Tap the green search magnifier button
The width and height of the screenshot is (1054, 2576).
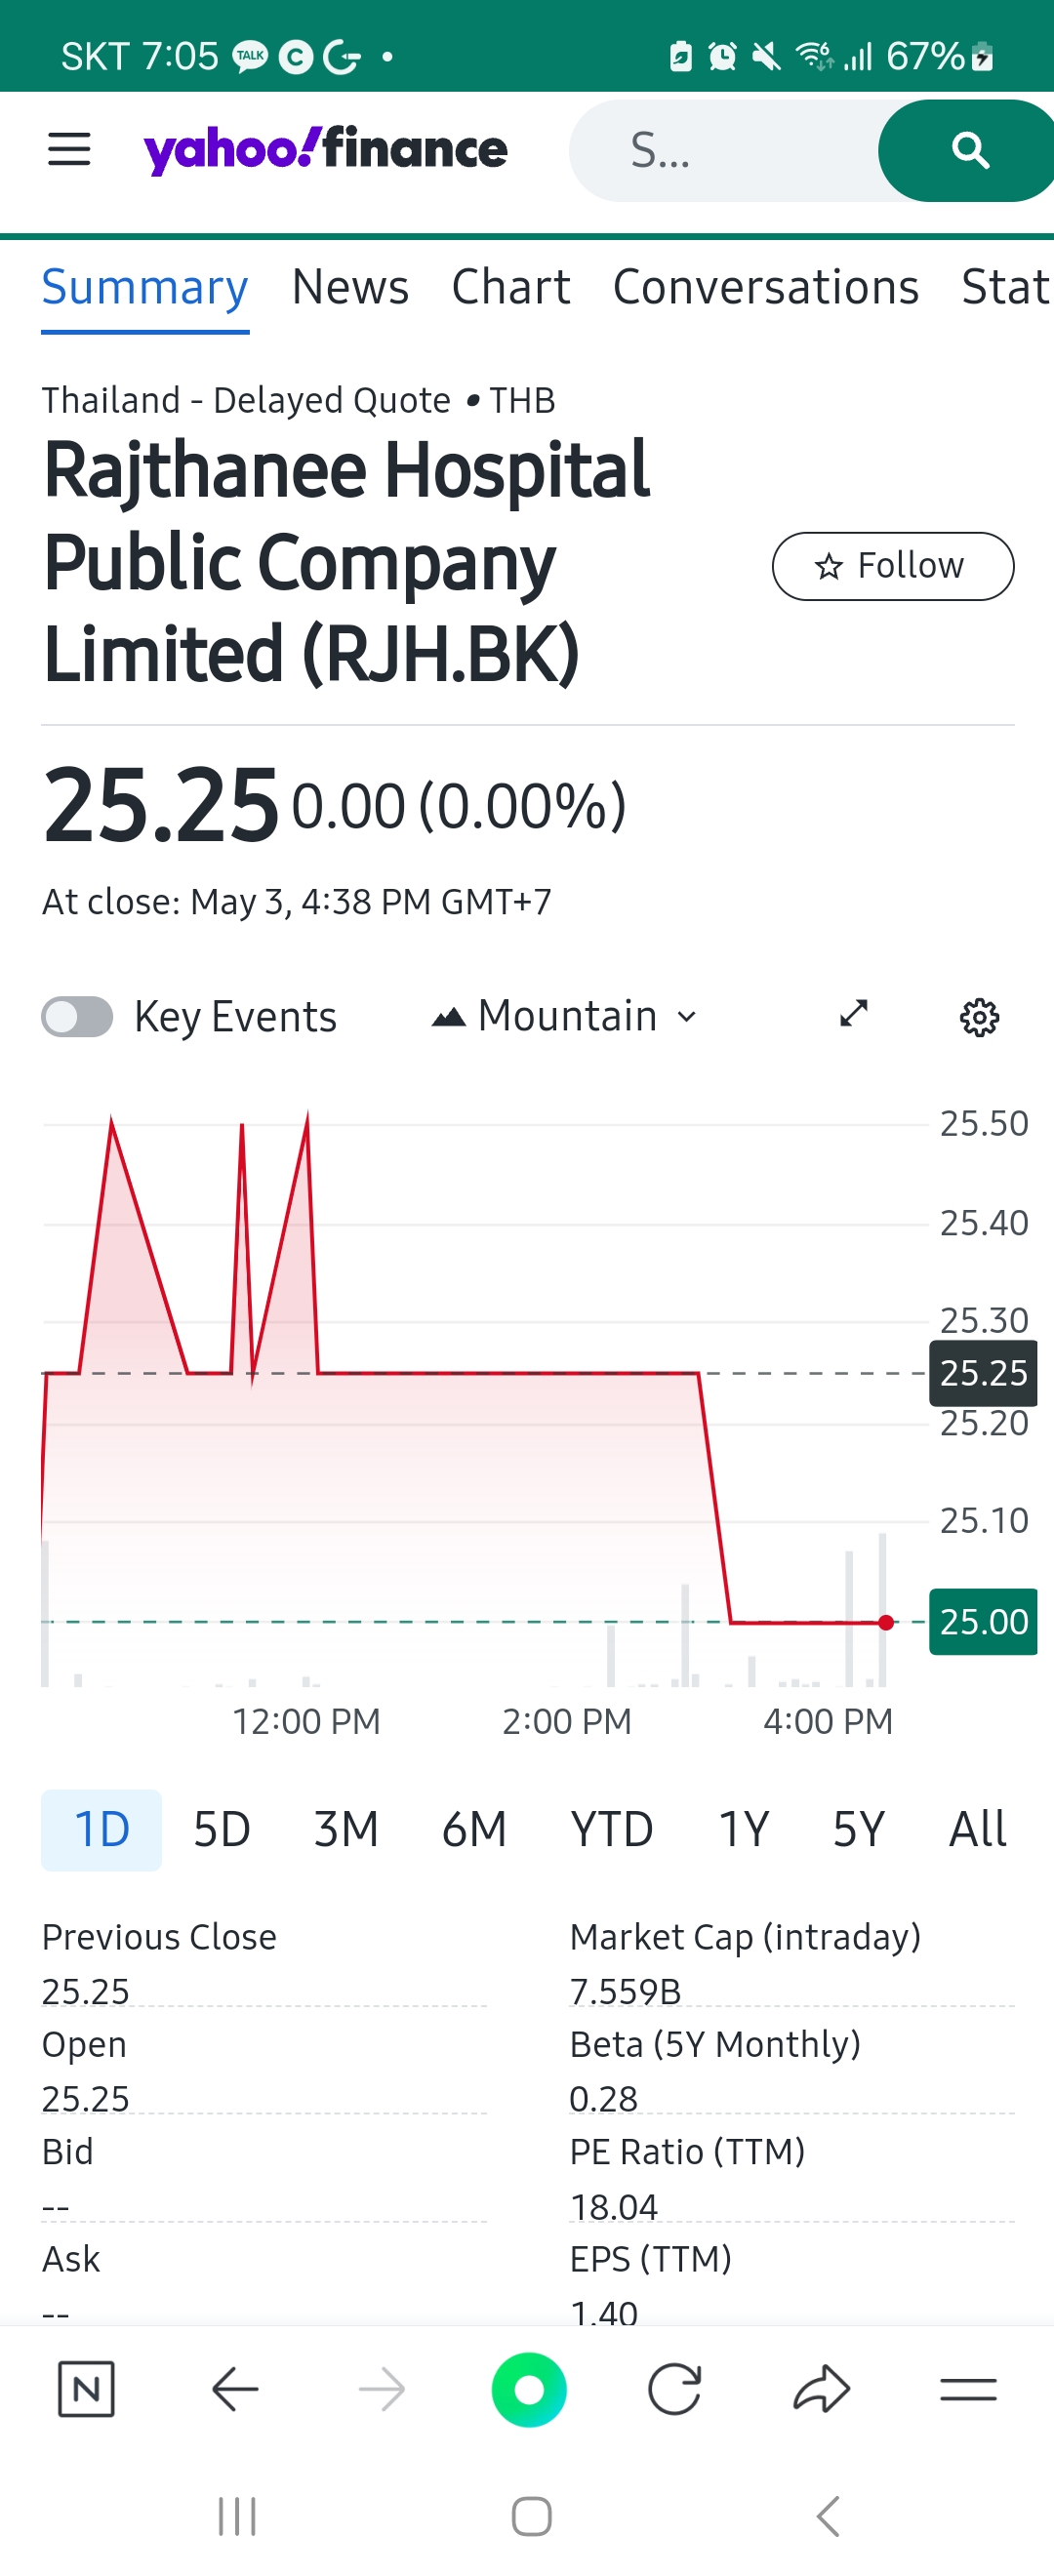click(967, 151)
